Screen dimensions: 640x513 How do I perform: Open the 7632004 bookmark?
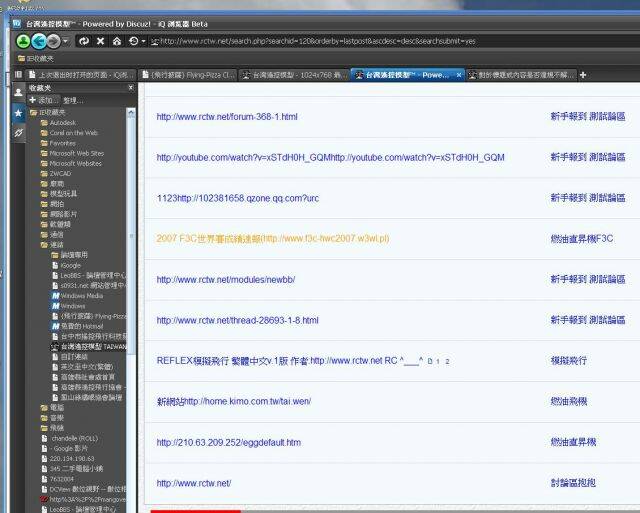click(x=57, y=479)
